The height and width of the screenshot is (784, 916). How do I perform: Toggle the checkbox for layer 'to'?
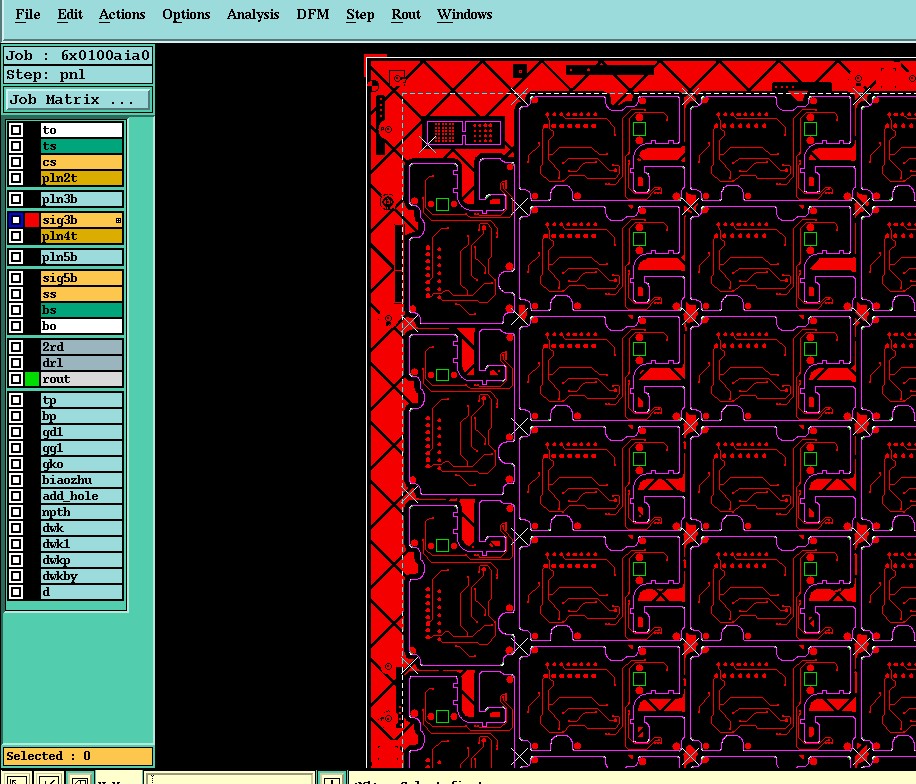click(16, 130)
